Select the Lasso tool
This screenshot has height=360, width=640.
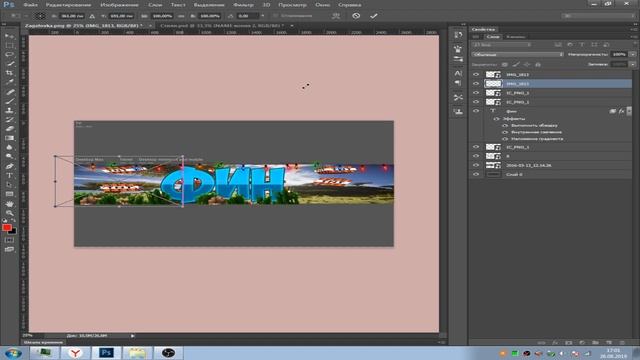[9, 55]
